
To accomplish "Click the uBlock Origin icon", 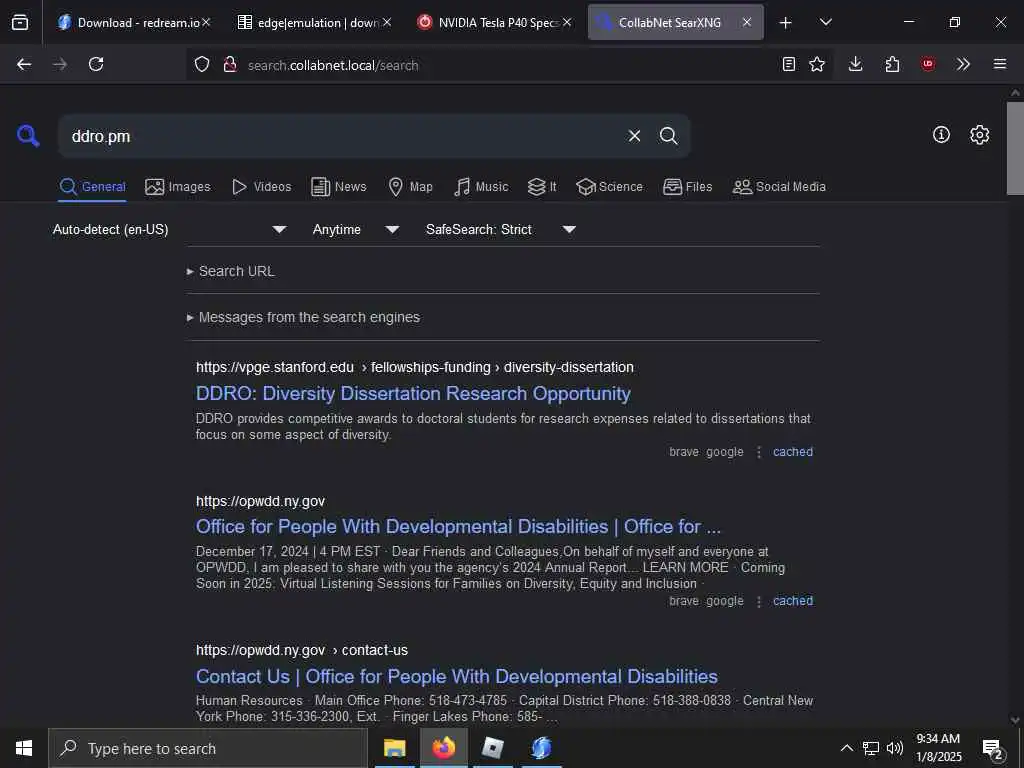I will [x=928, y=64].
